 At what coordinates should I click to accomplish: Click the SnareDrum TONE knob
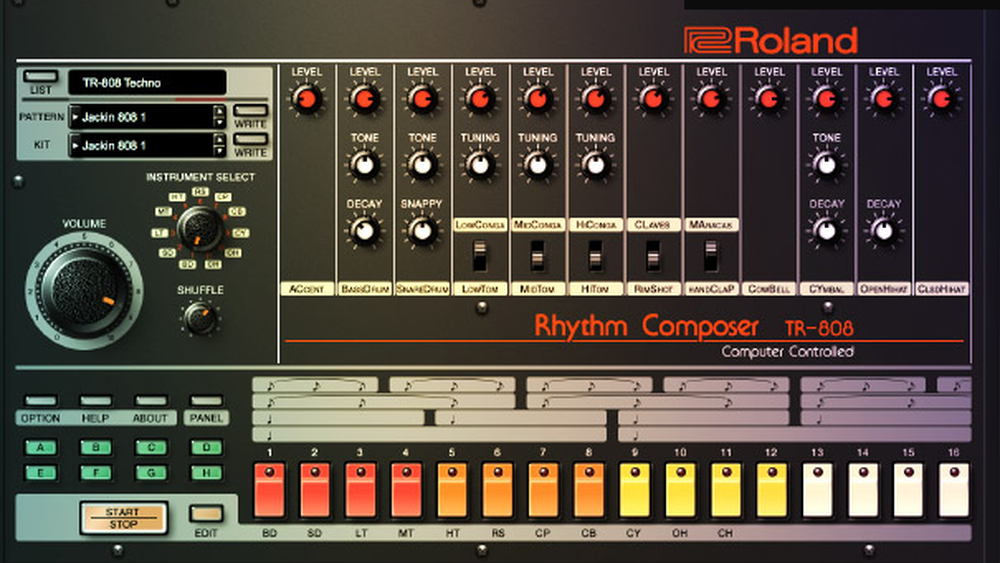tap(422, 165)
